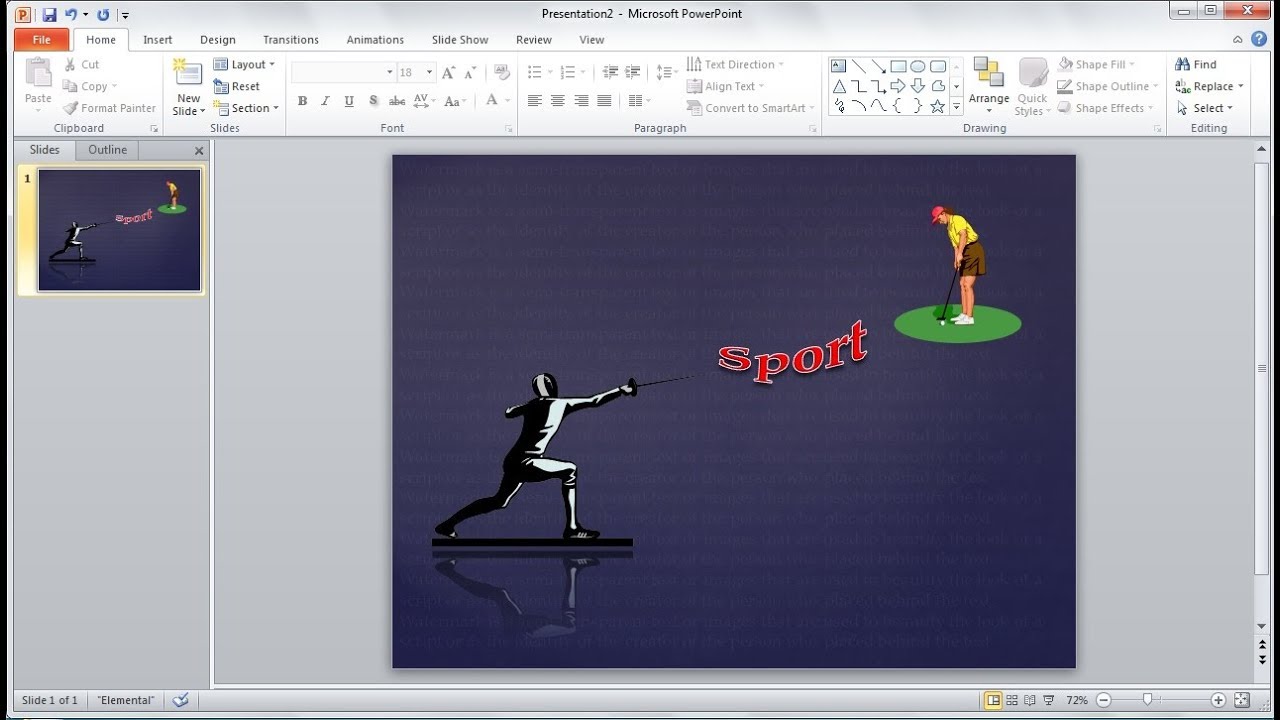Select the Oval shape in shapes gallery

click(918, 66)
